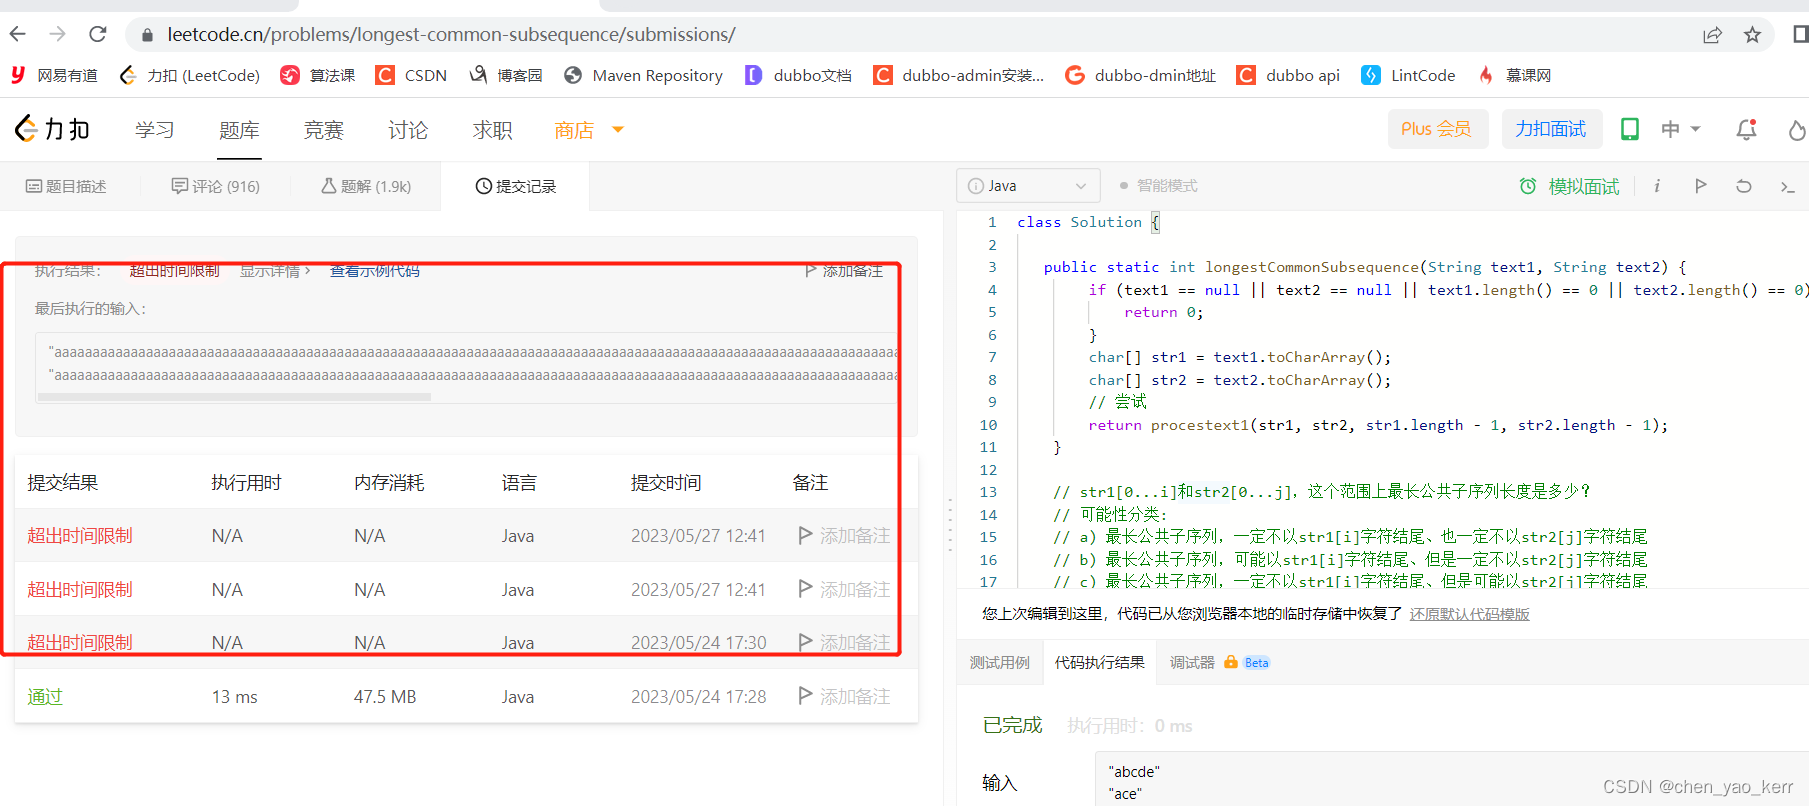Open the 题库 navigation menu
This screenshot has width=1809, height=806.
click(239, 130)
